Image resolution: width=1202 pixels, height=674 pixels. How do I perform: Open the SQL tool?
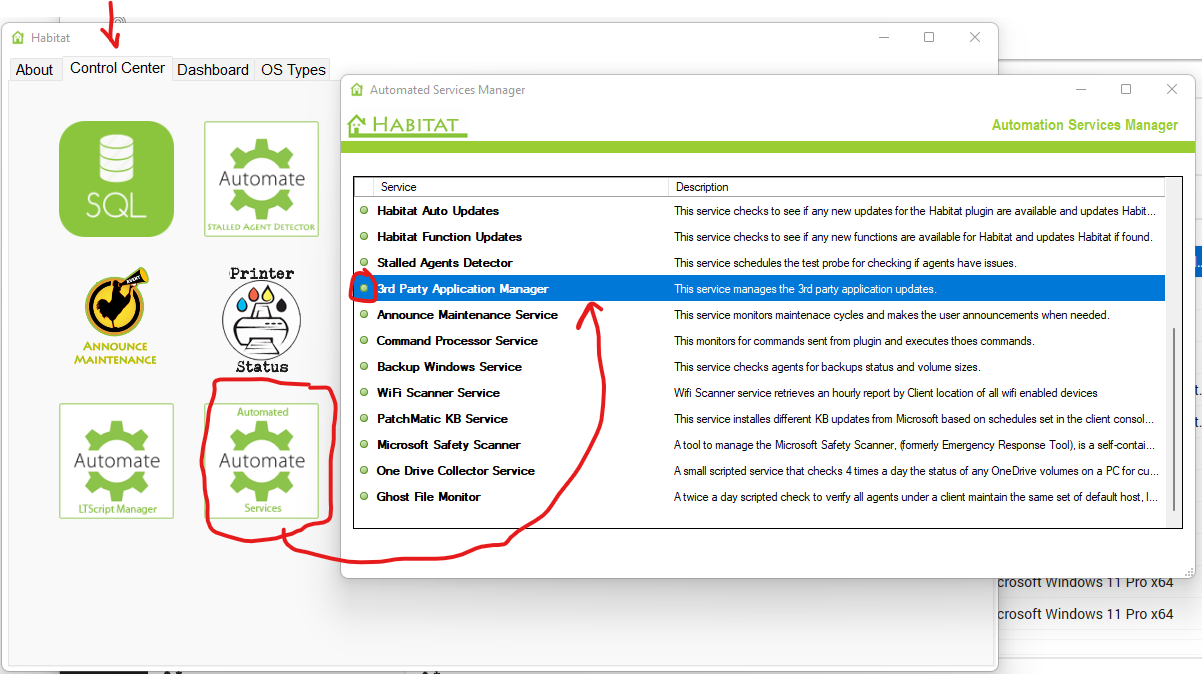coord(116,178)
